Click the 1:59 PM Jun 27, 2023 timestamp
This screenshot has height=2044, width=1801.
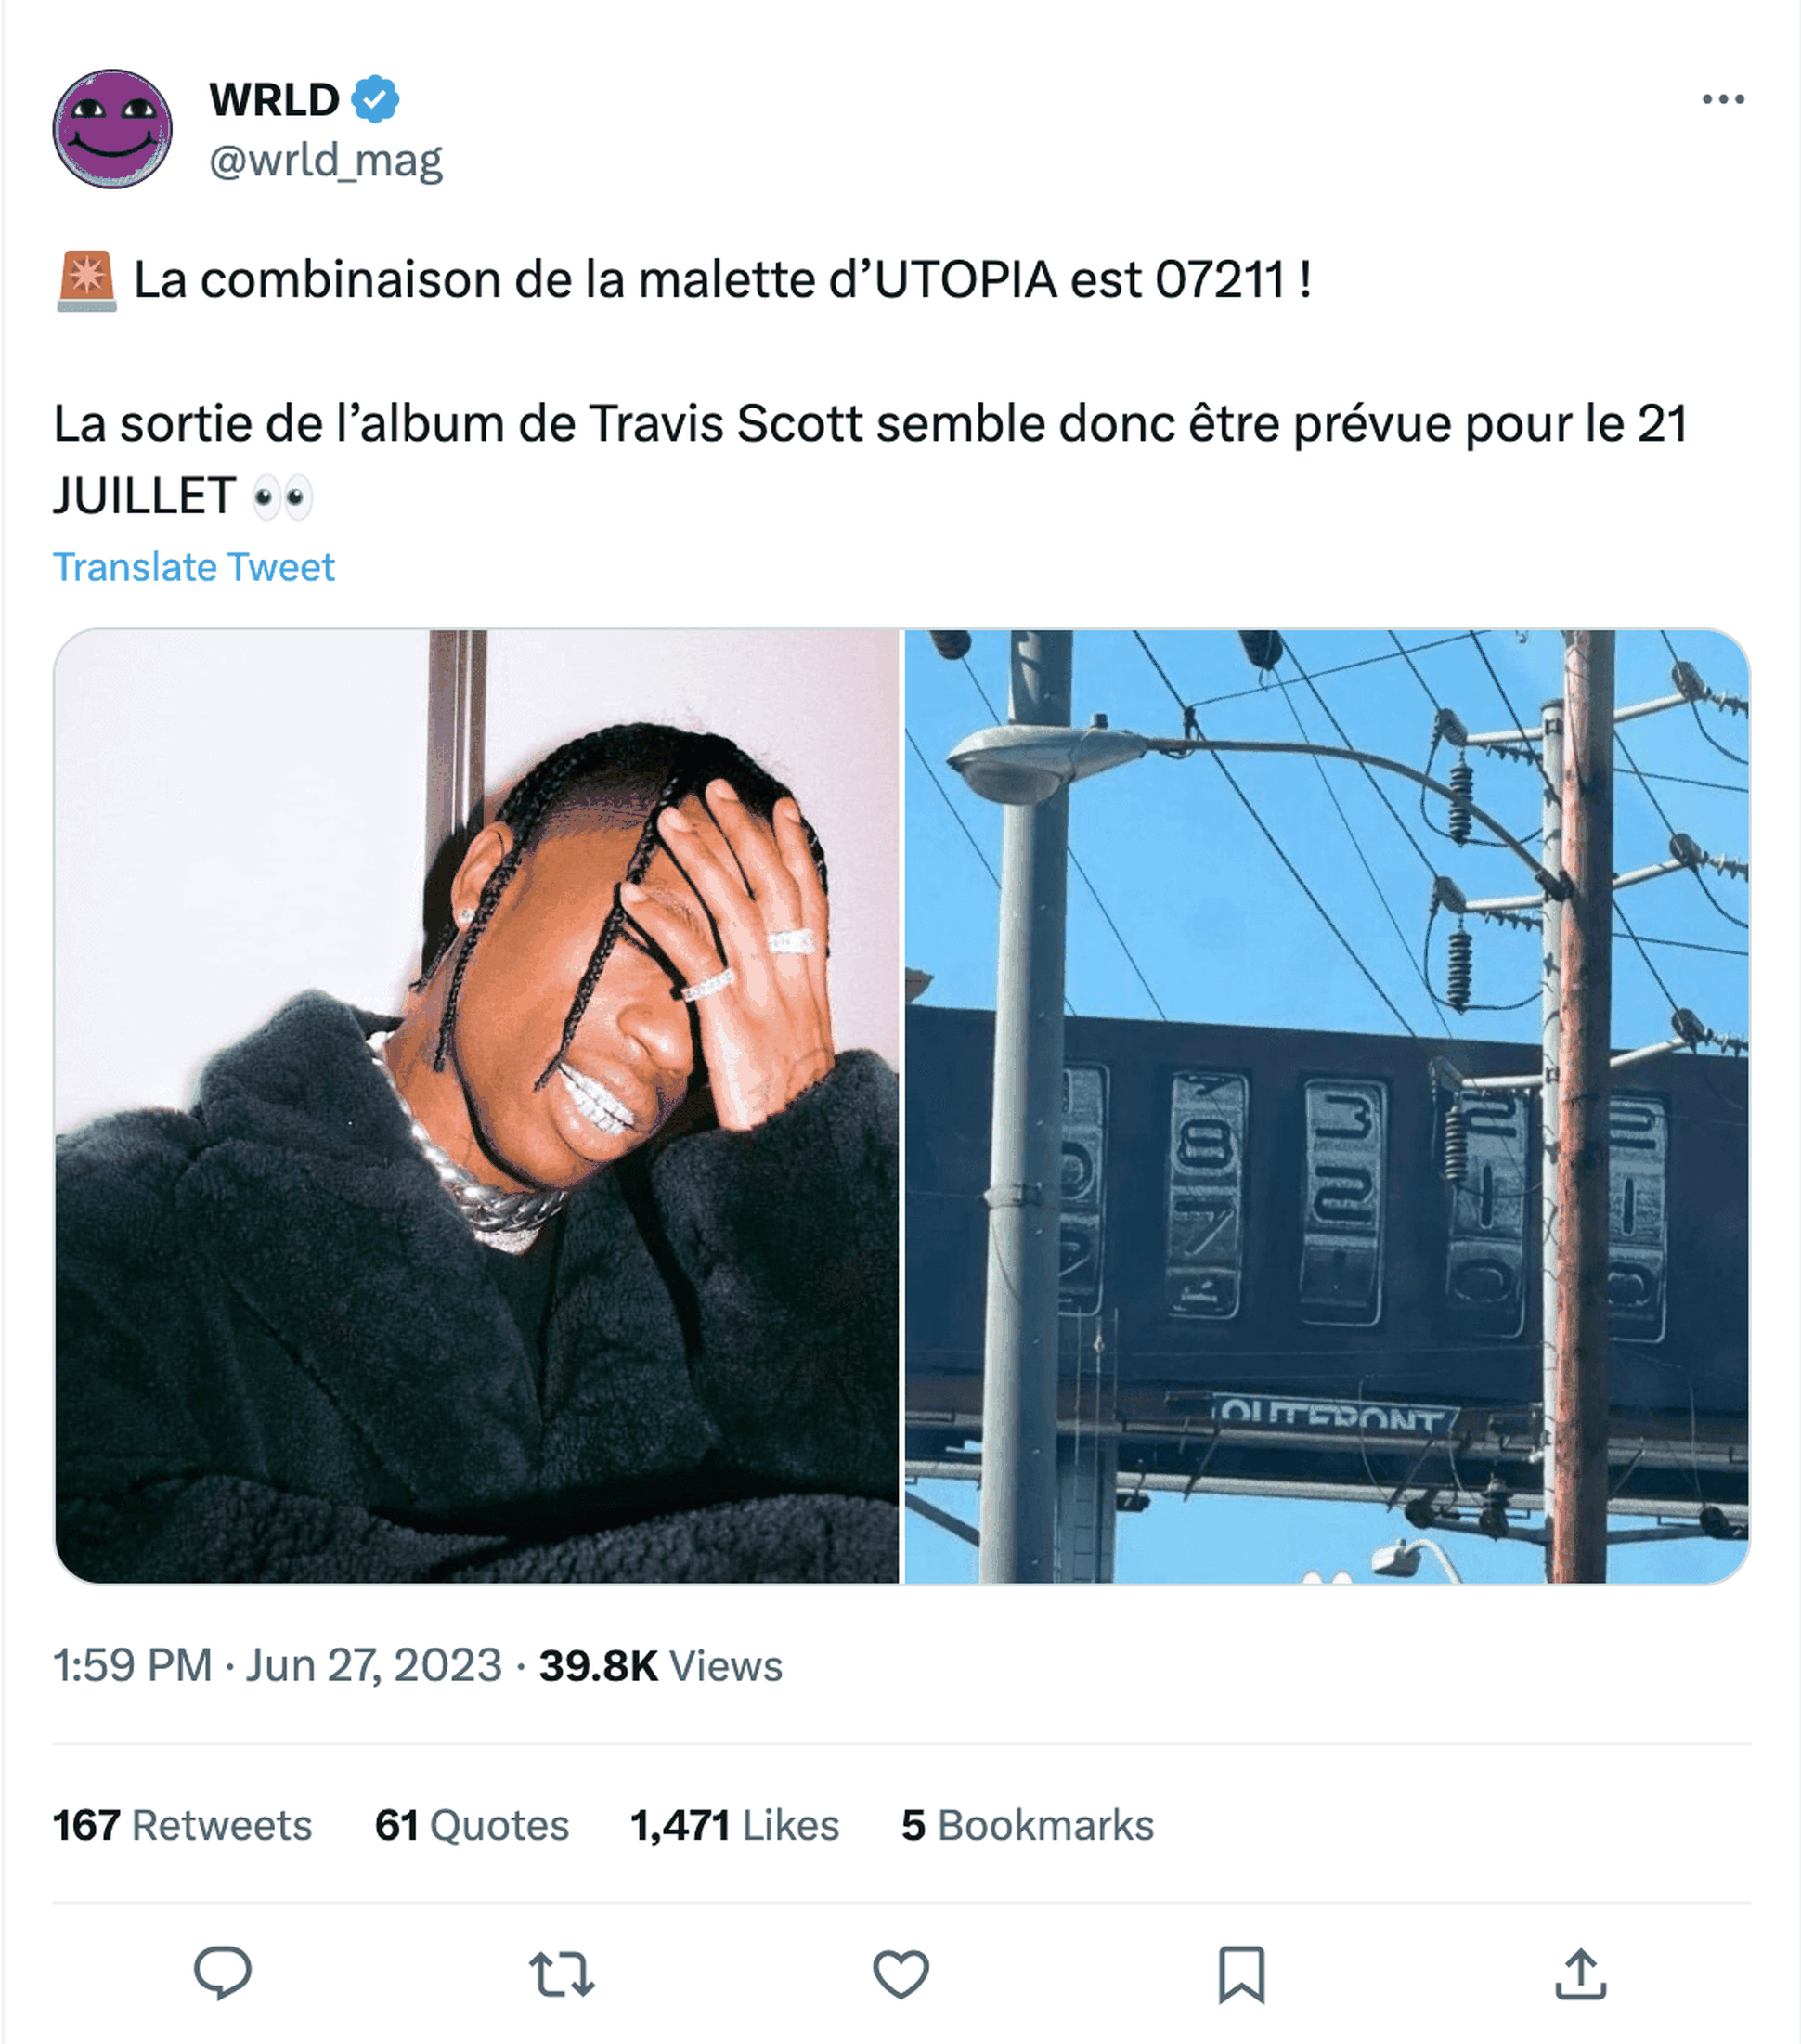[x=277, y=1666]
